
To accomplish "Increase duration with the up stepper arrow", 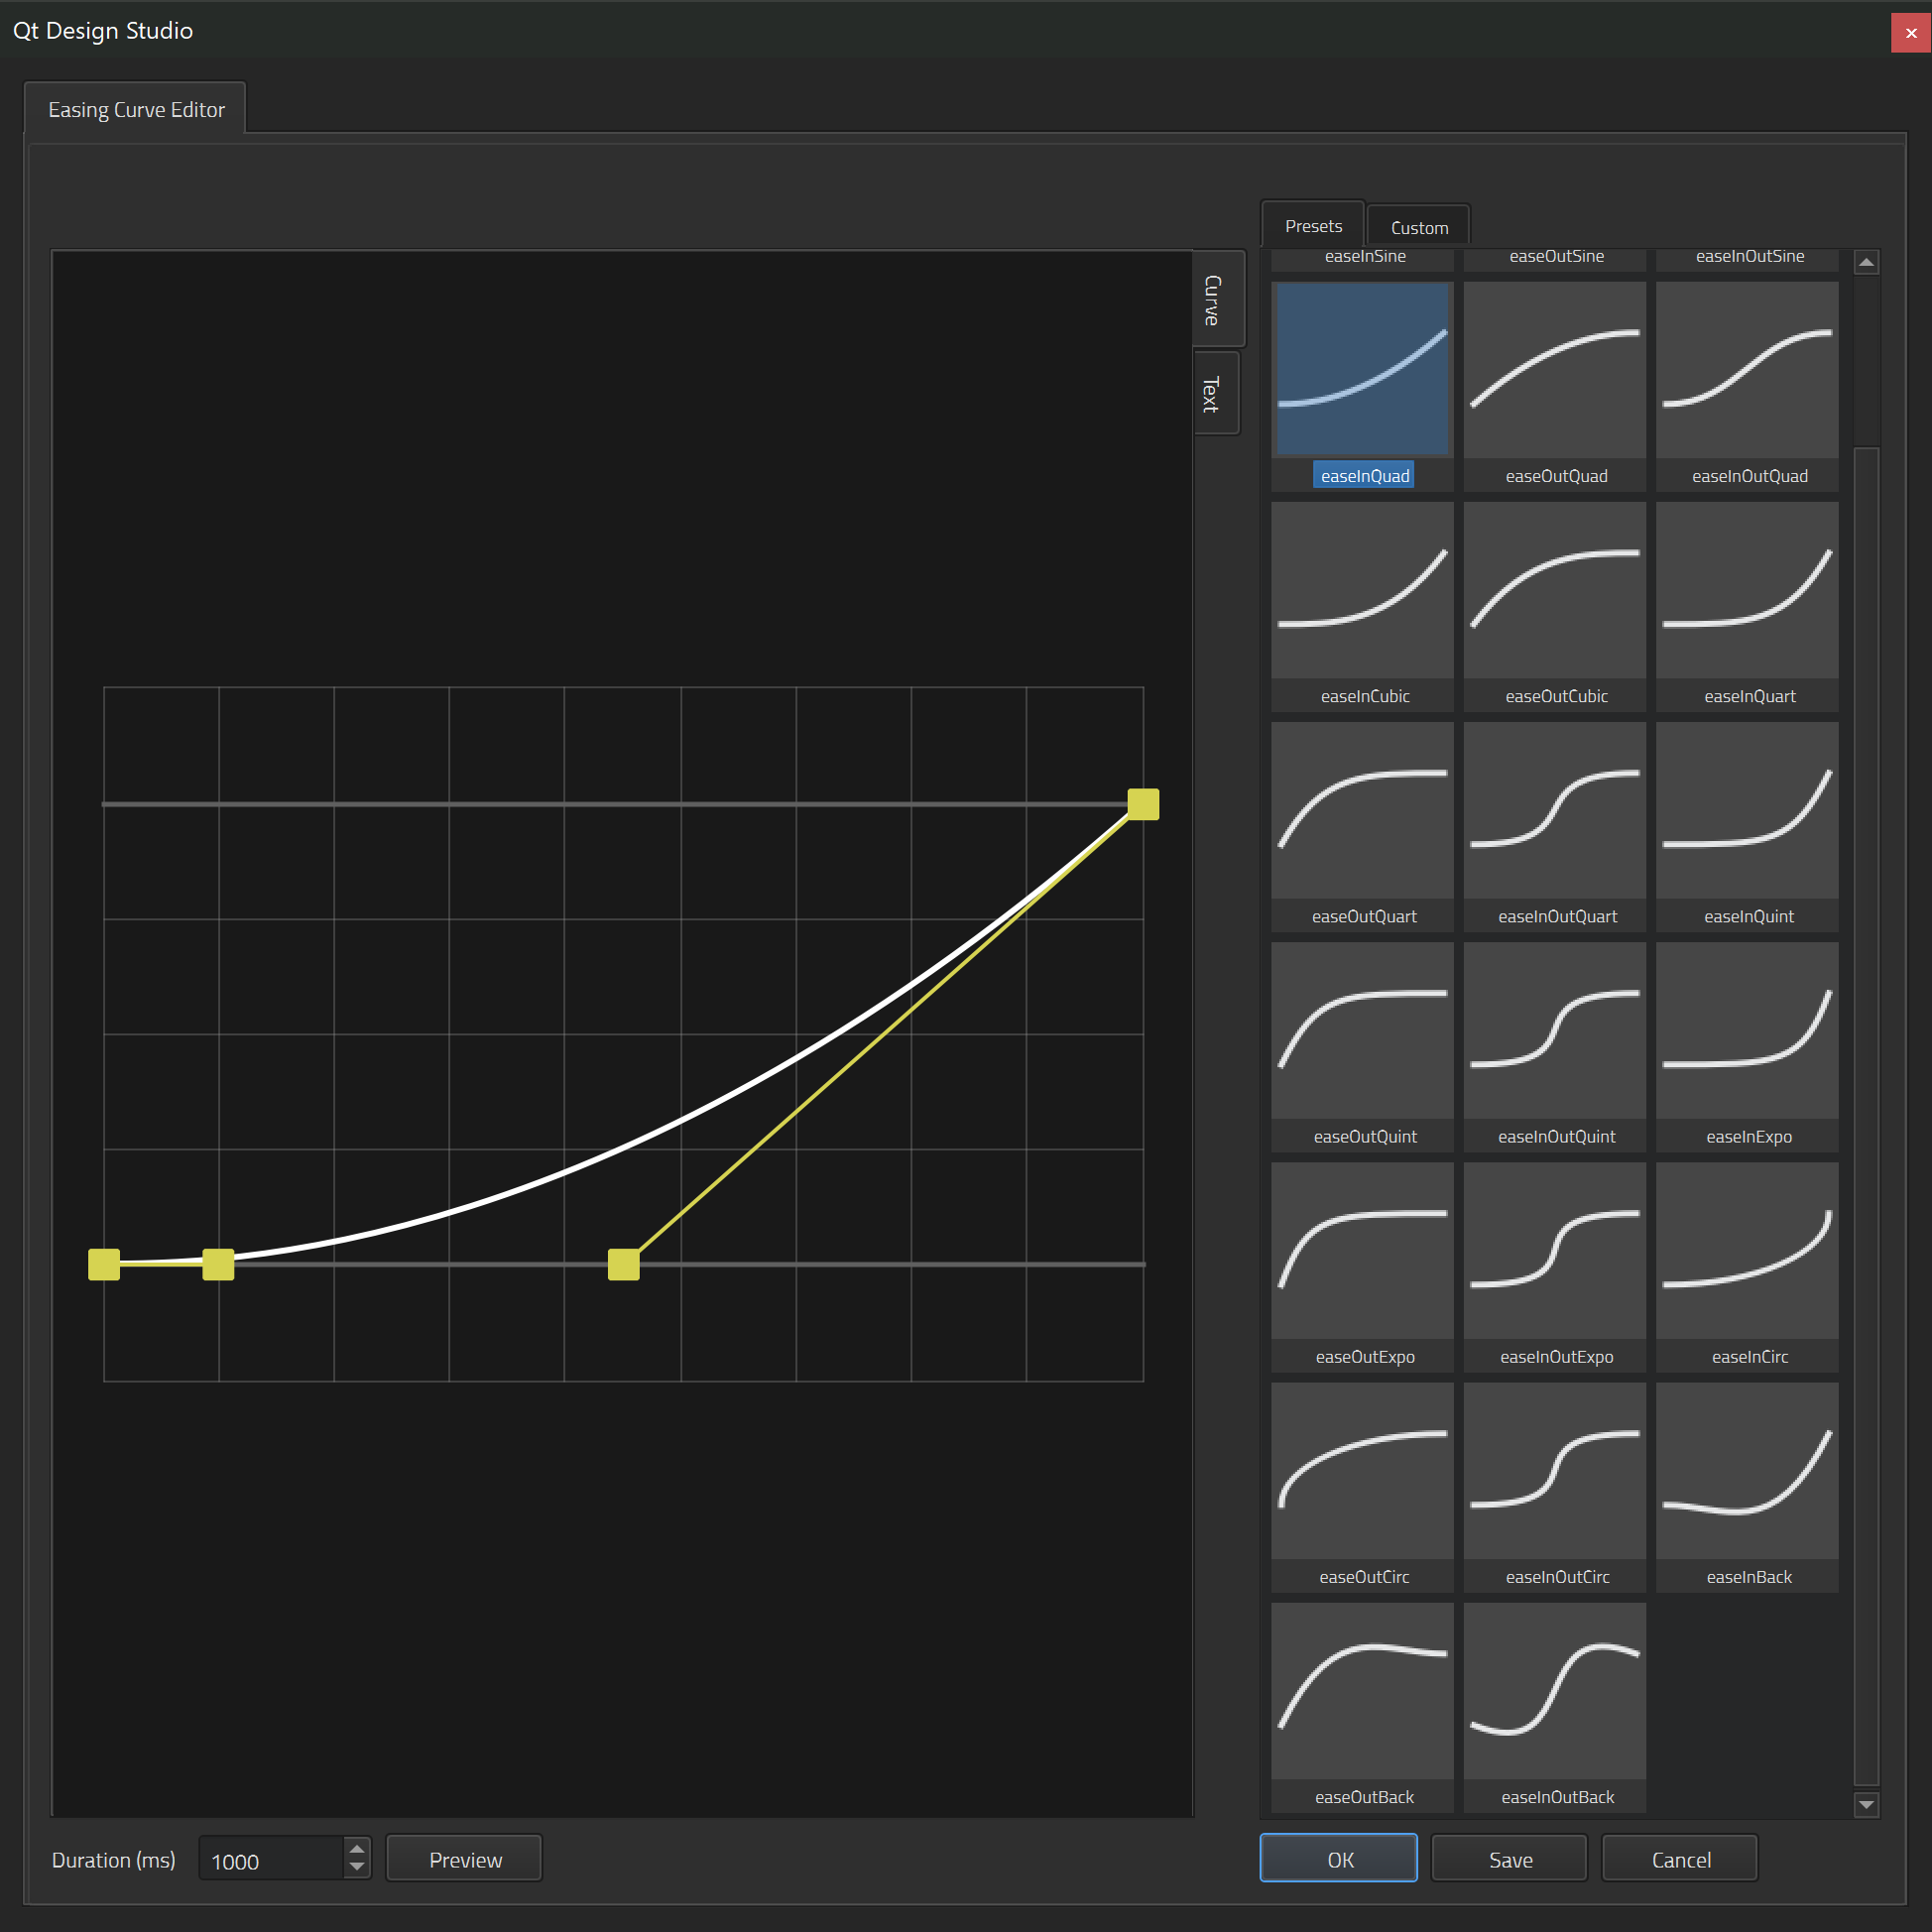I will coord(357,1849).
